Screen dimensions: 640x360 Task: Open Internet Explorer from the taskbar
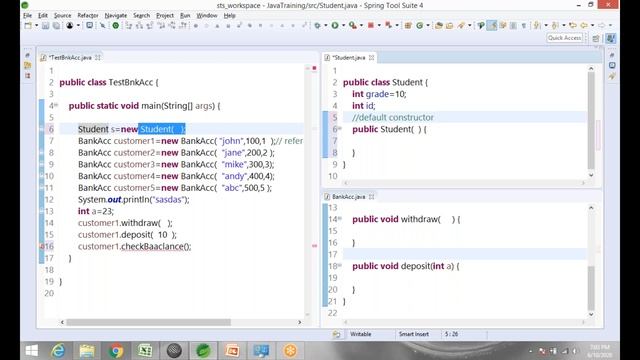(x=58, y=351)
